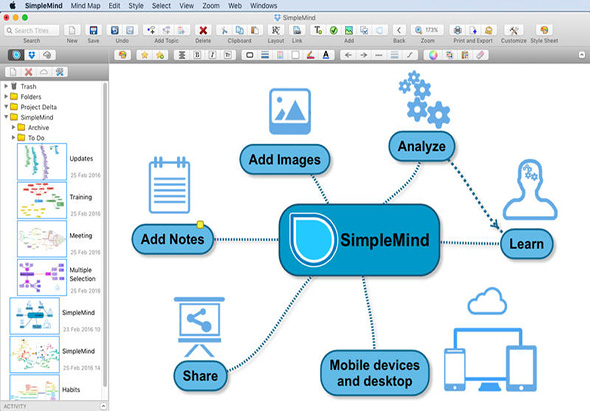
Task: Expand the Folders tree item
Action: [6, 96]
